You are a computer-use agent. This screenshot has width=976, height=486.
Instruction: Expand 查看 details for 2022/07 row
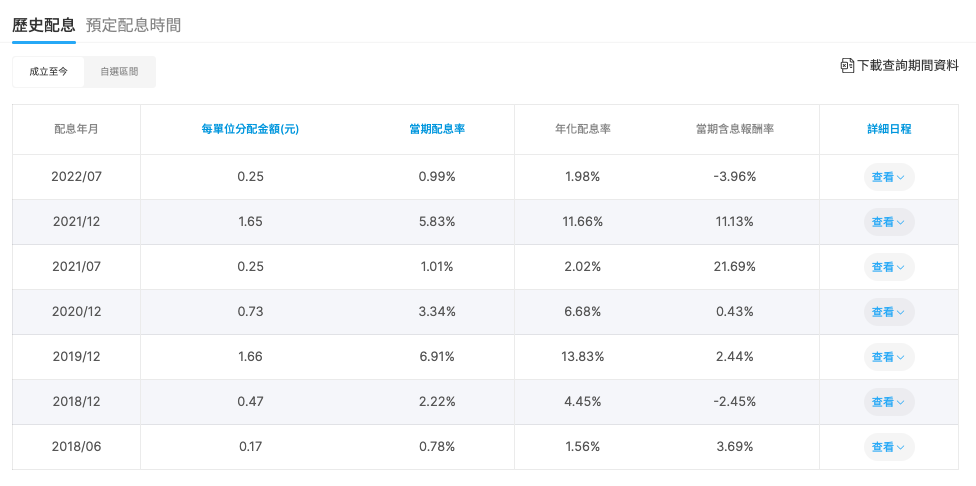click(x=889, y=177)
